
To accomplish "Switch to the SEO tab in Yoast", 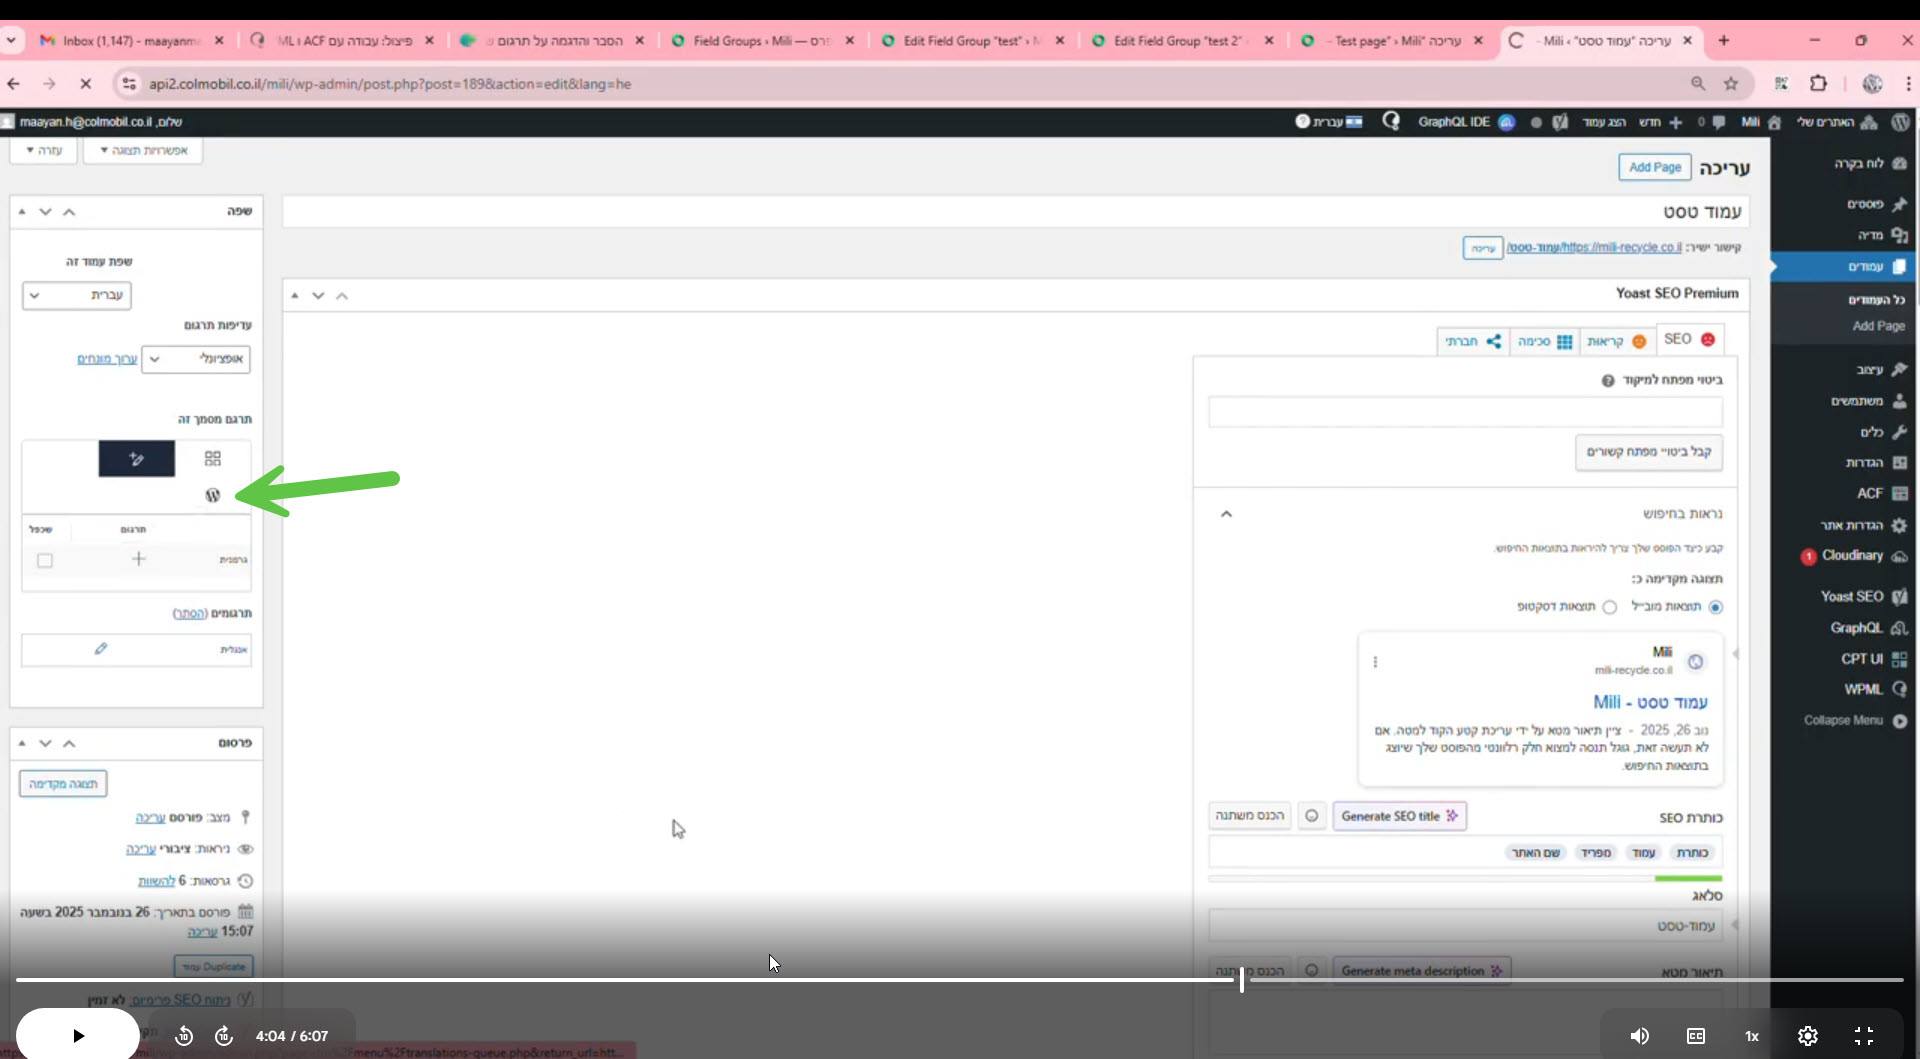I will tap(1690, 340).
